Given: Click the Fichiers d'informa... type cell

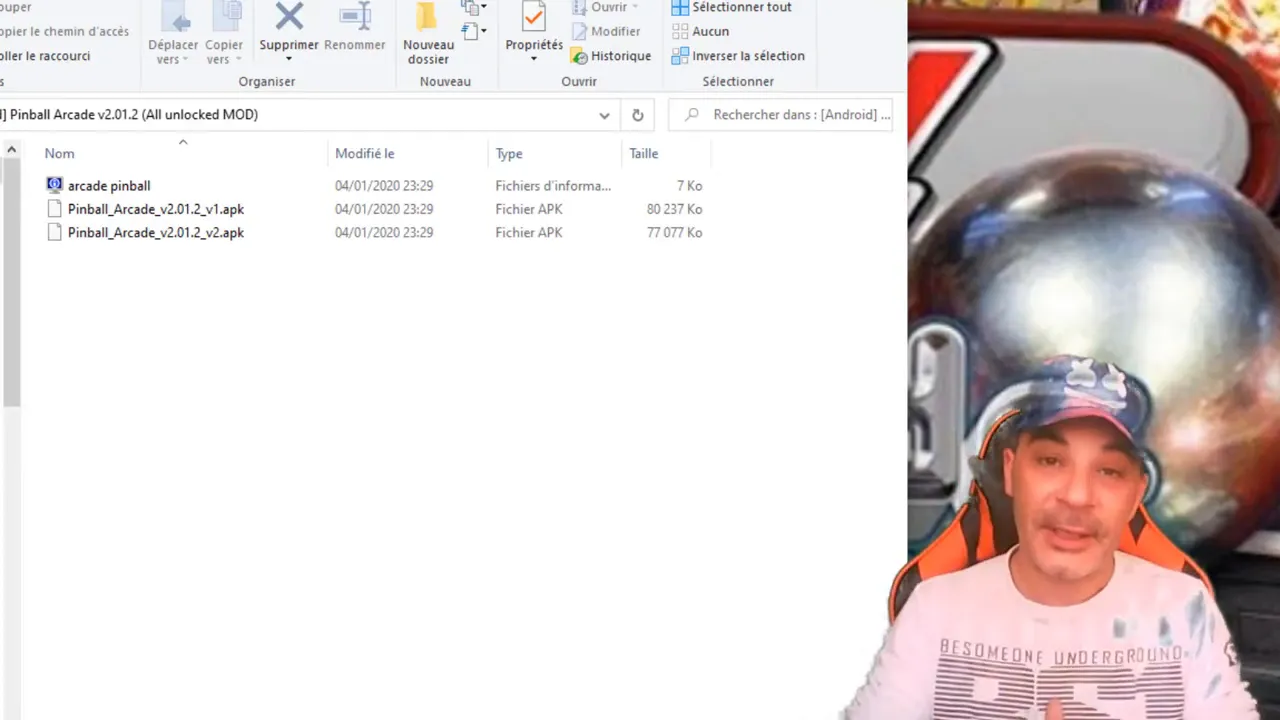Looking at the screenshot, I should (553, 186).
